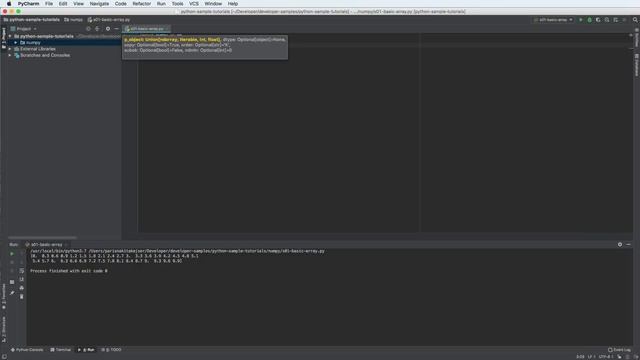Open the Tools menu
640x360 pixels.
[178, 4]
